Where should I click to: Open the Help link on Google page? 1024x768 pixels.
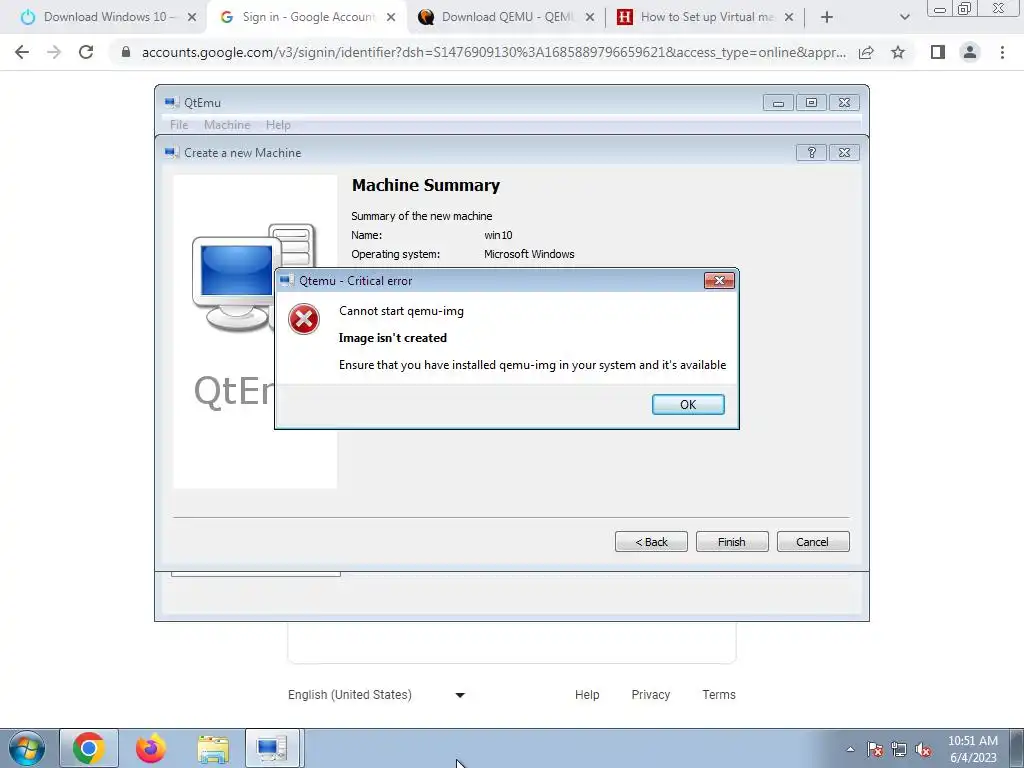tap(587, 694)
